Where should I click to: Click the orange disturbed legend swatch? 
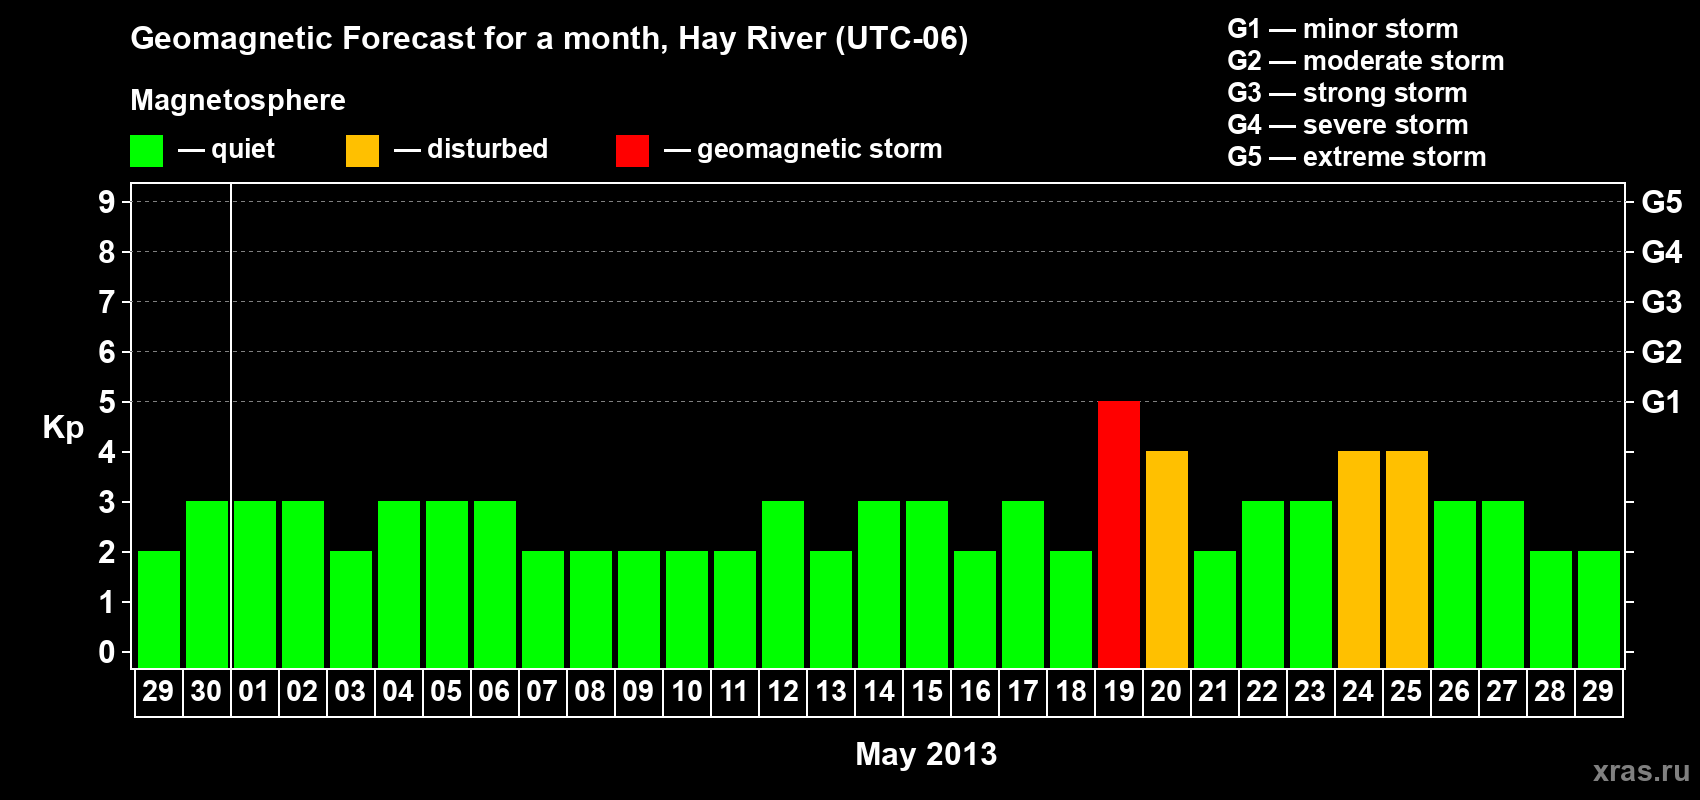coord(362,151)
